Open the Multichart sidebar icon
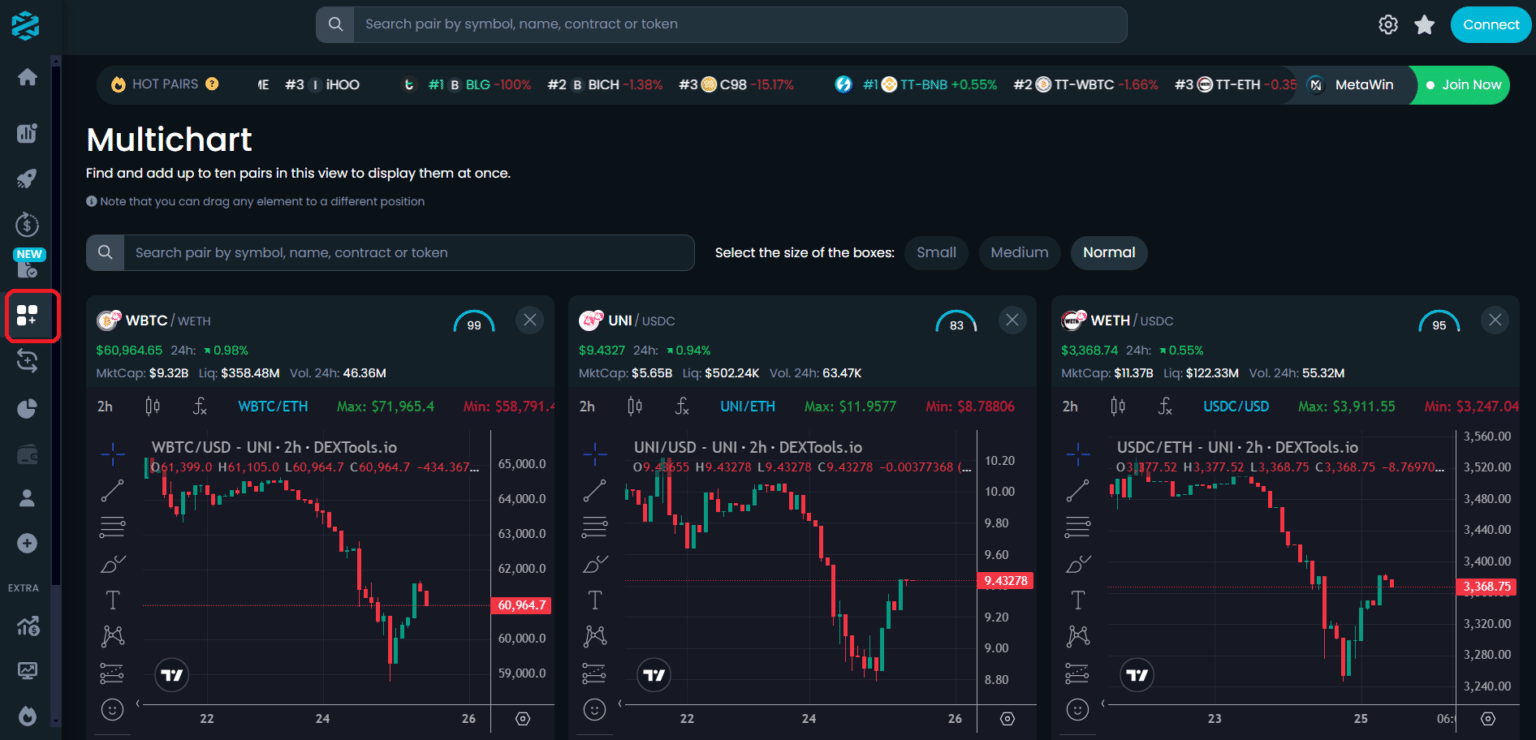 (x=27, y=316)
